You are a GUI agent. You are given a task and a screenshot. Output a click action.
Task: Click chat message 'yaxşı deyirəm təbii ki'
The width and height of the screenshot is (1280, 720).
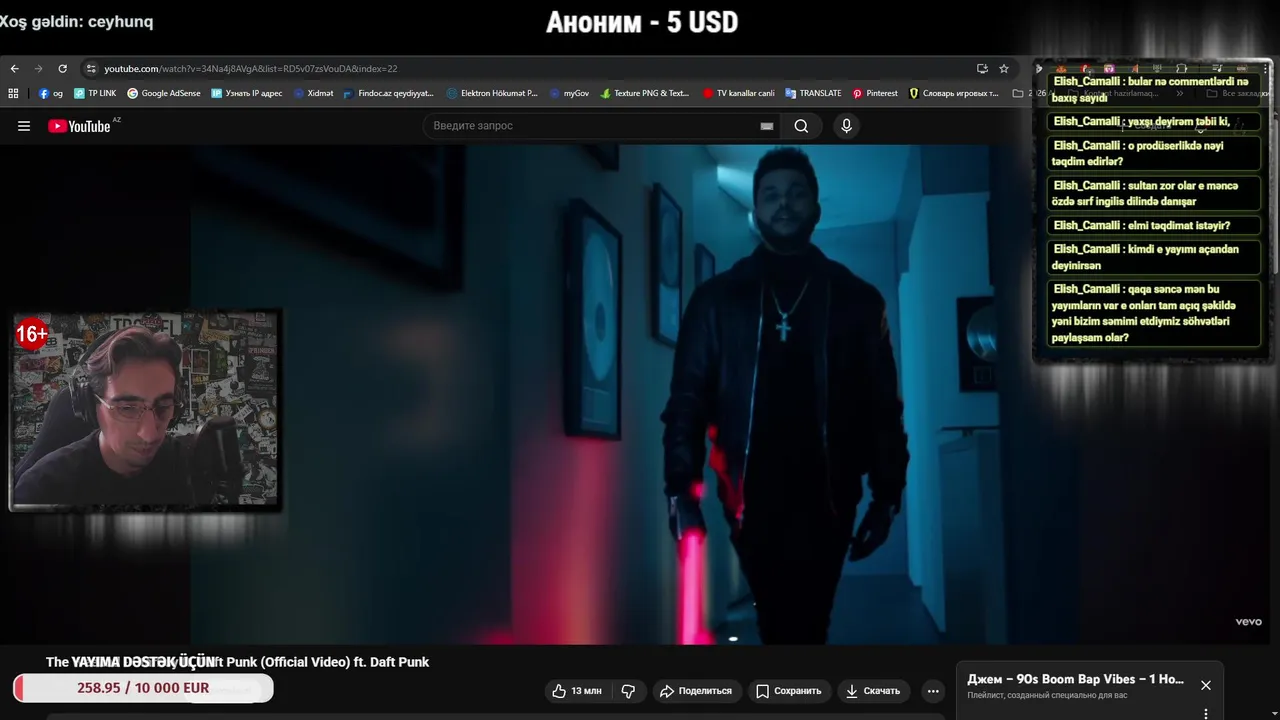coord(1154,122)
